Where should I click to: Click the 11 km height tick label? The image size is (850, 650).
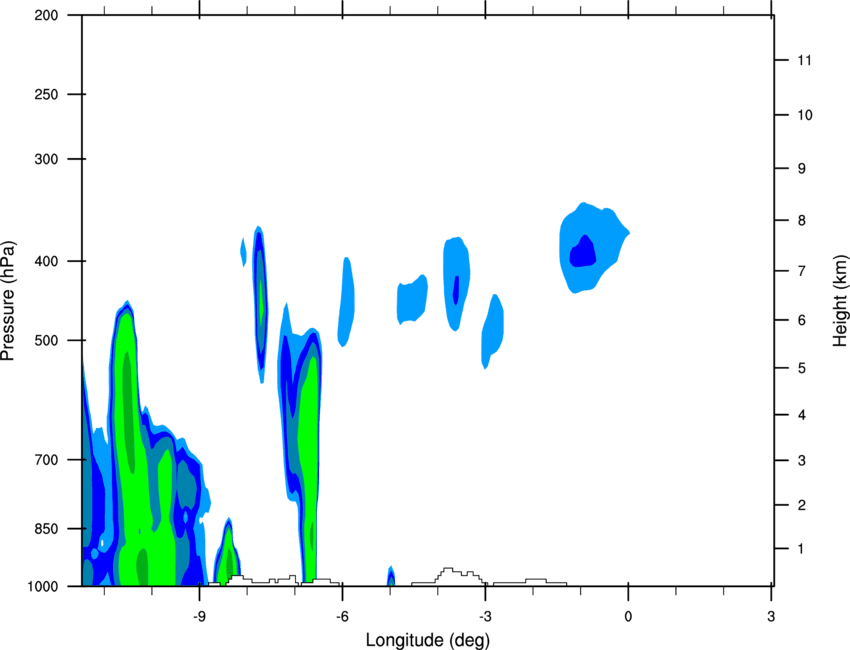805,60
